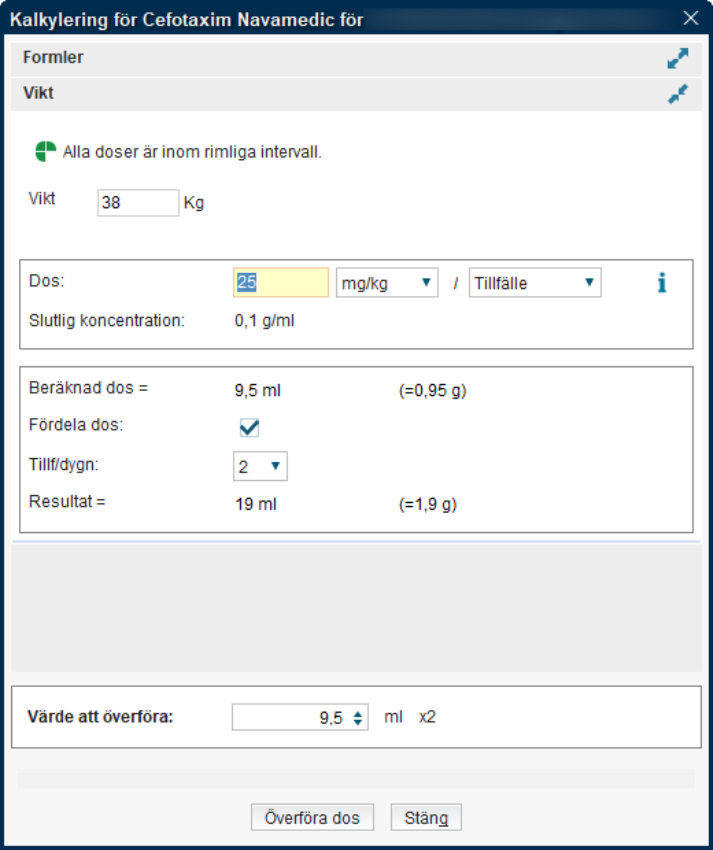Open the Tillf/dygn dropdown
The height and width of the screenshot is (850, 713).
tap(260, 466)
